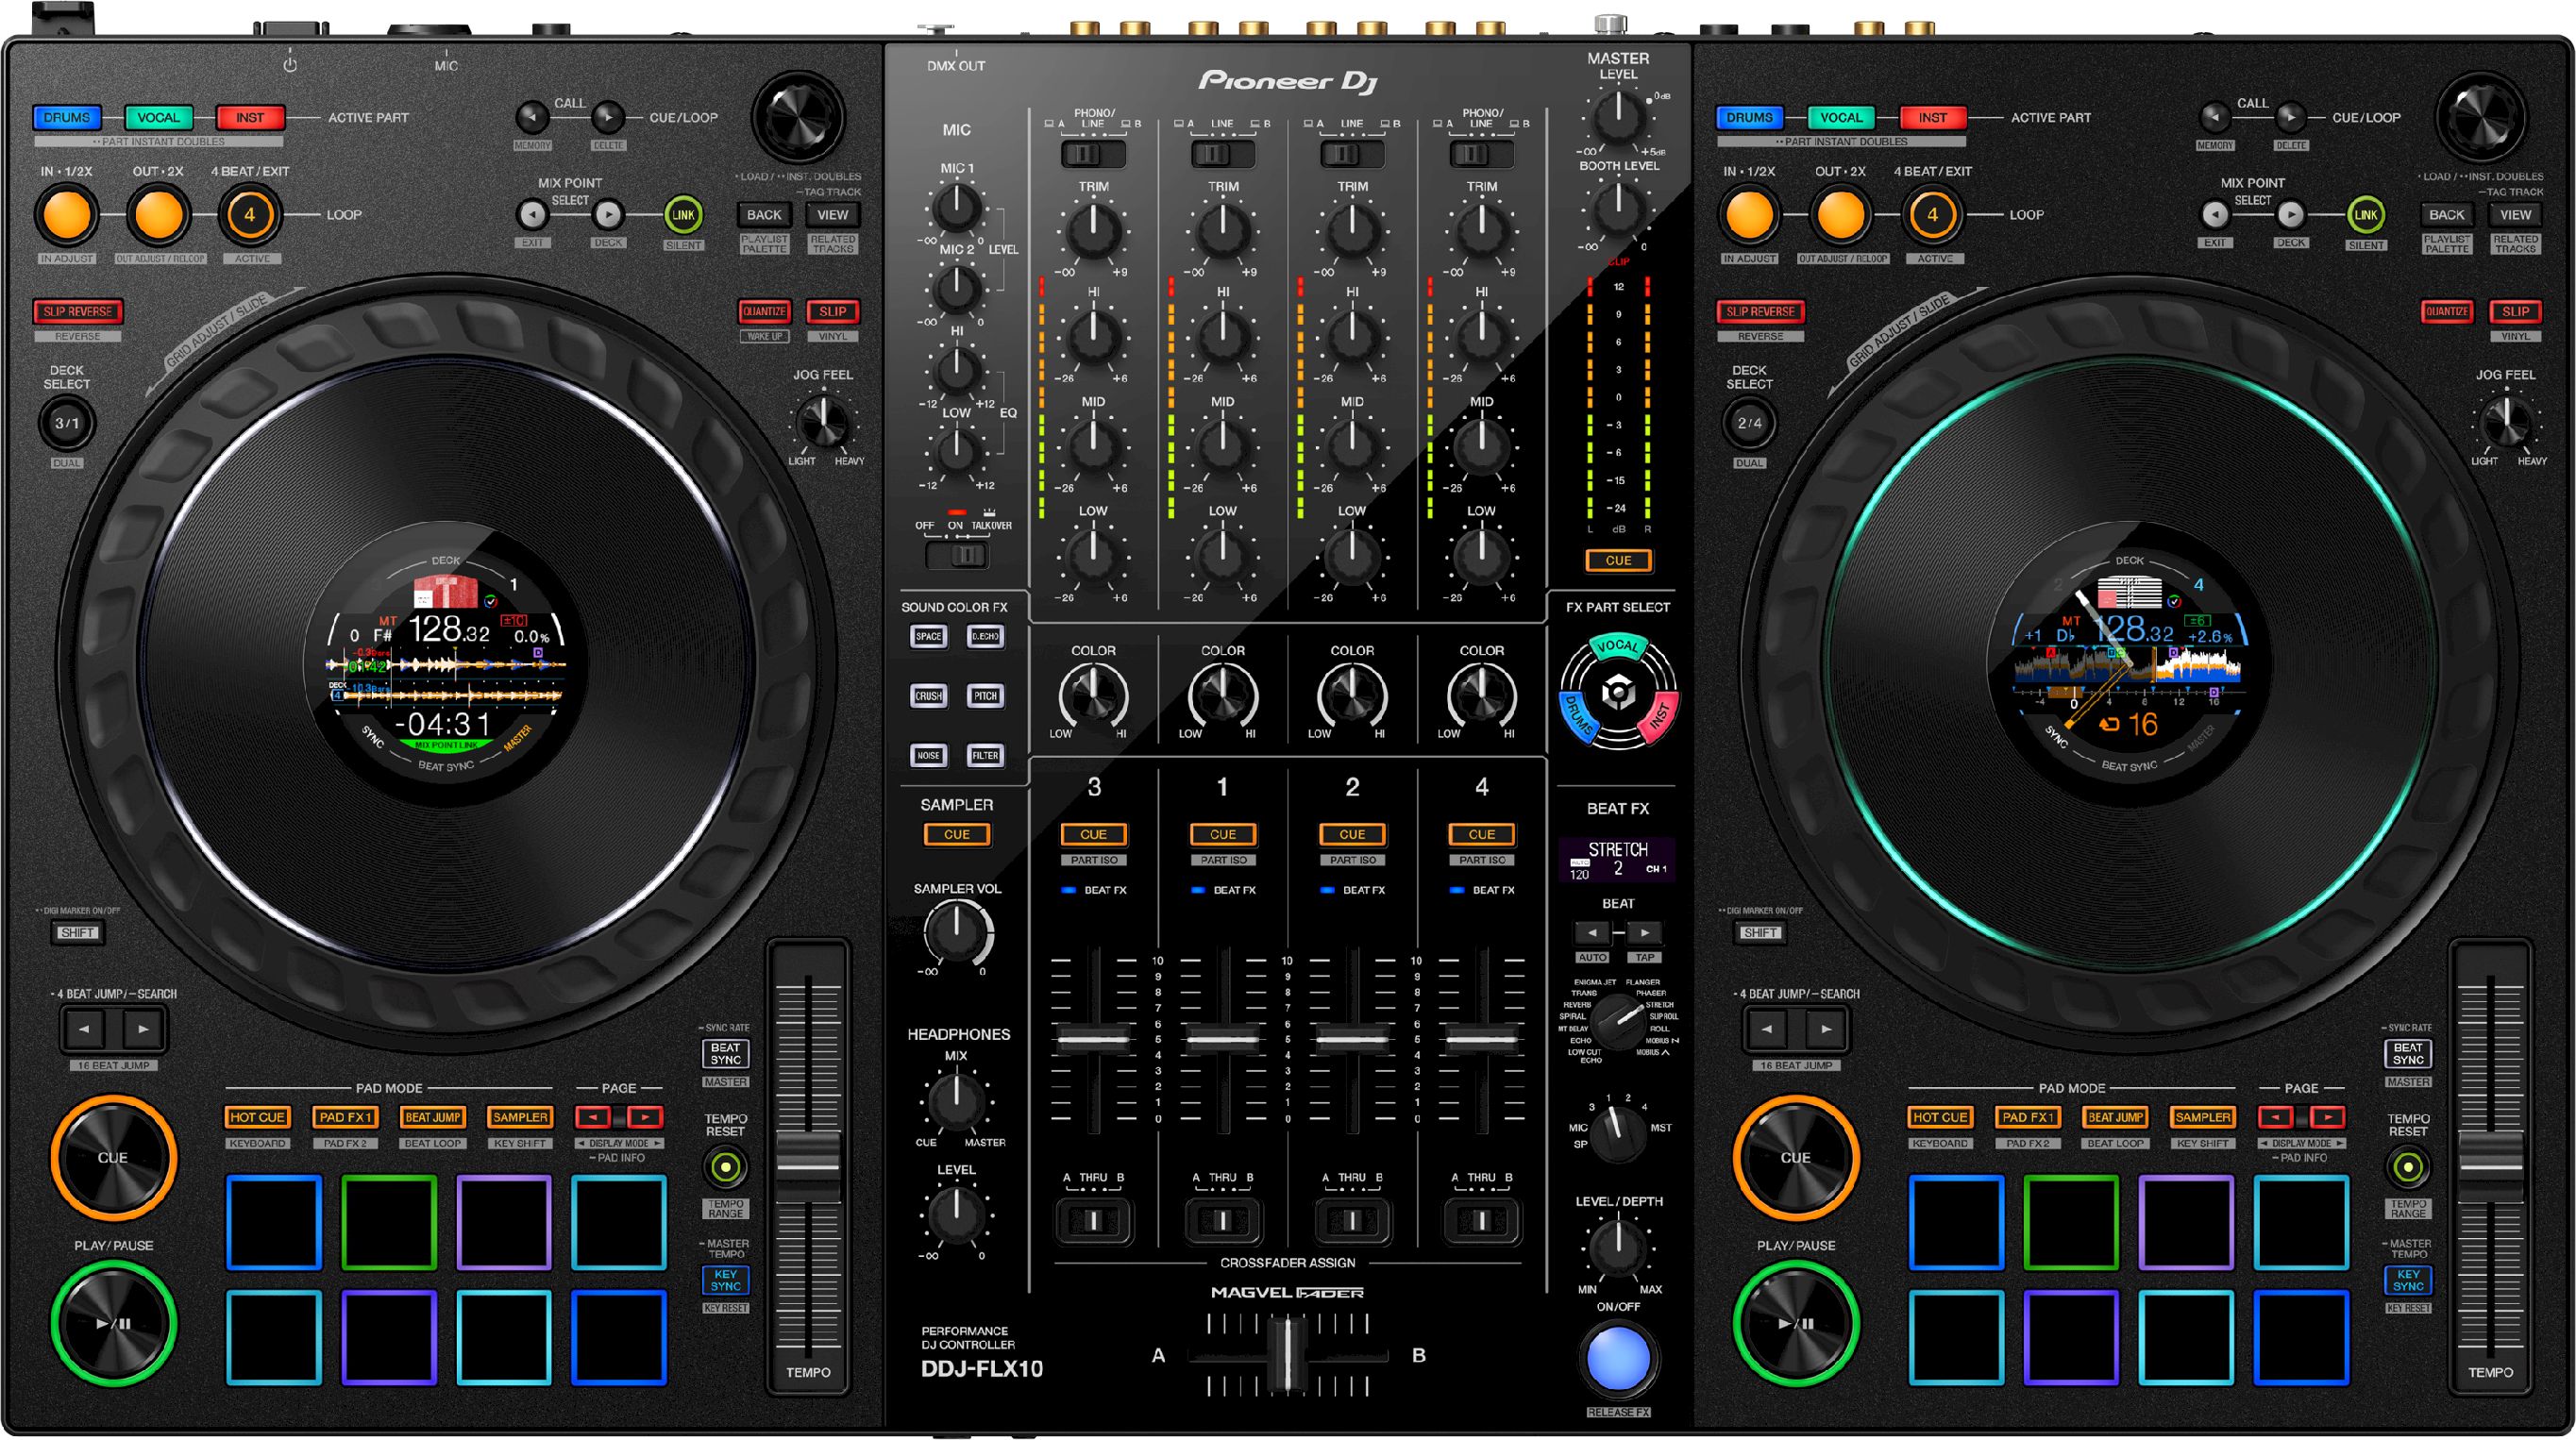Click the FILTER sound color FX button
2576x1440 pixels.
tap(985, 755)
